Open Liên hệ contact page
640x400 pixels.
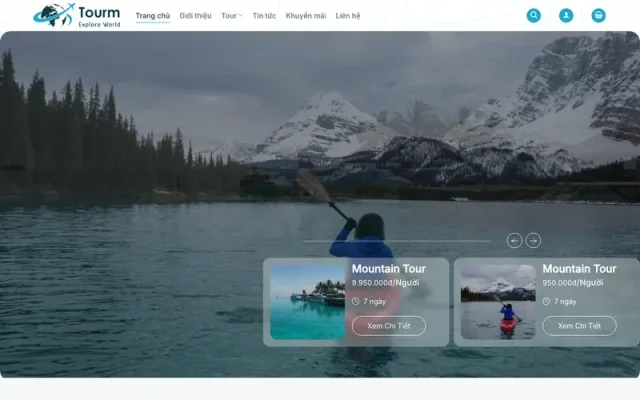tap(348, 16)
